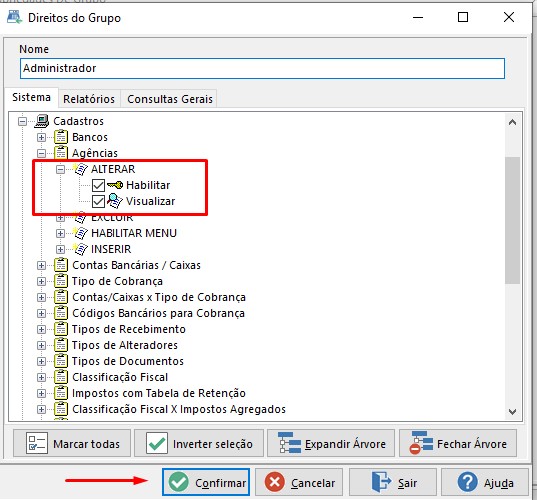This screenshot has width=537, height=500.
Task: Click Fechar Árvore button
Action: [458, 444]
